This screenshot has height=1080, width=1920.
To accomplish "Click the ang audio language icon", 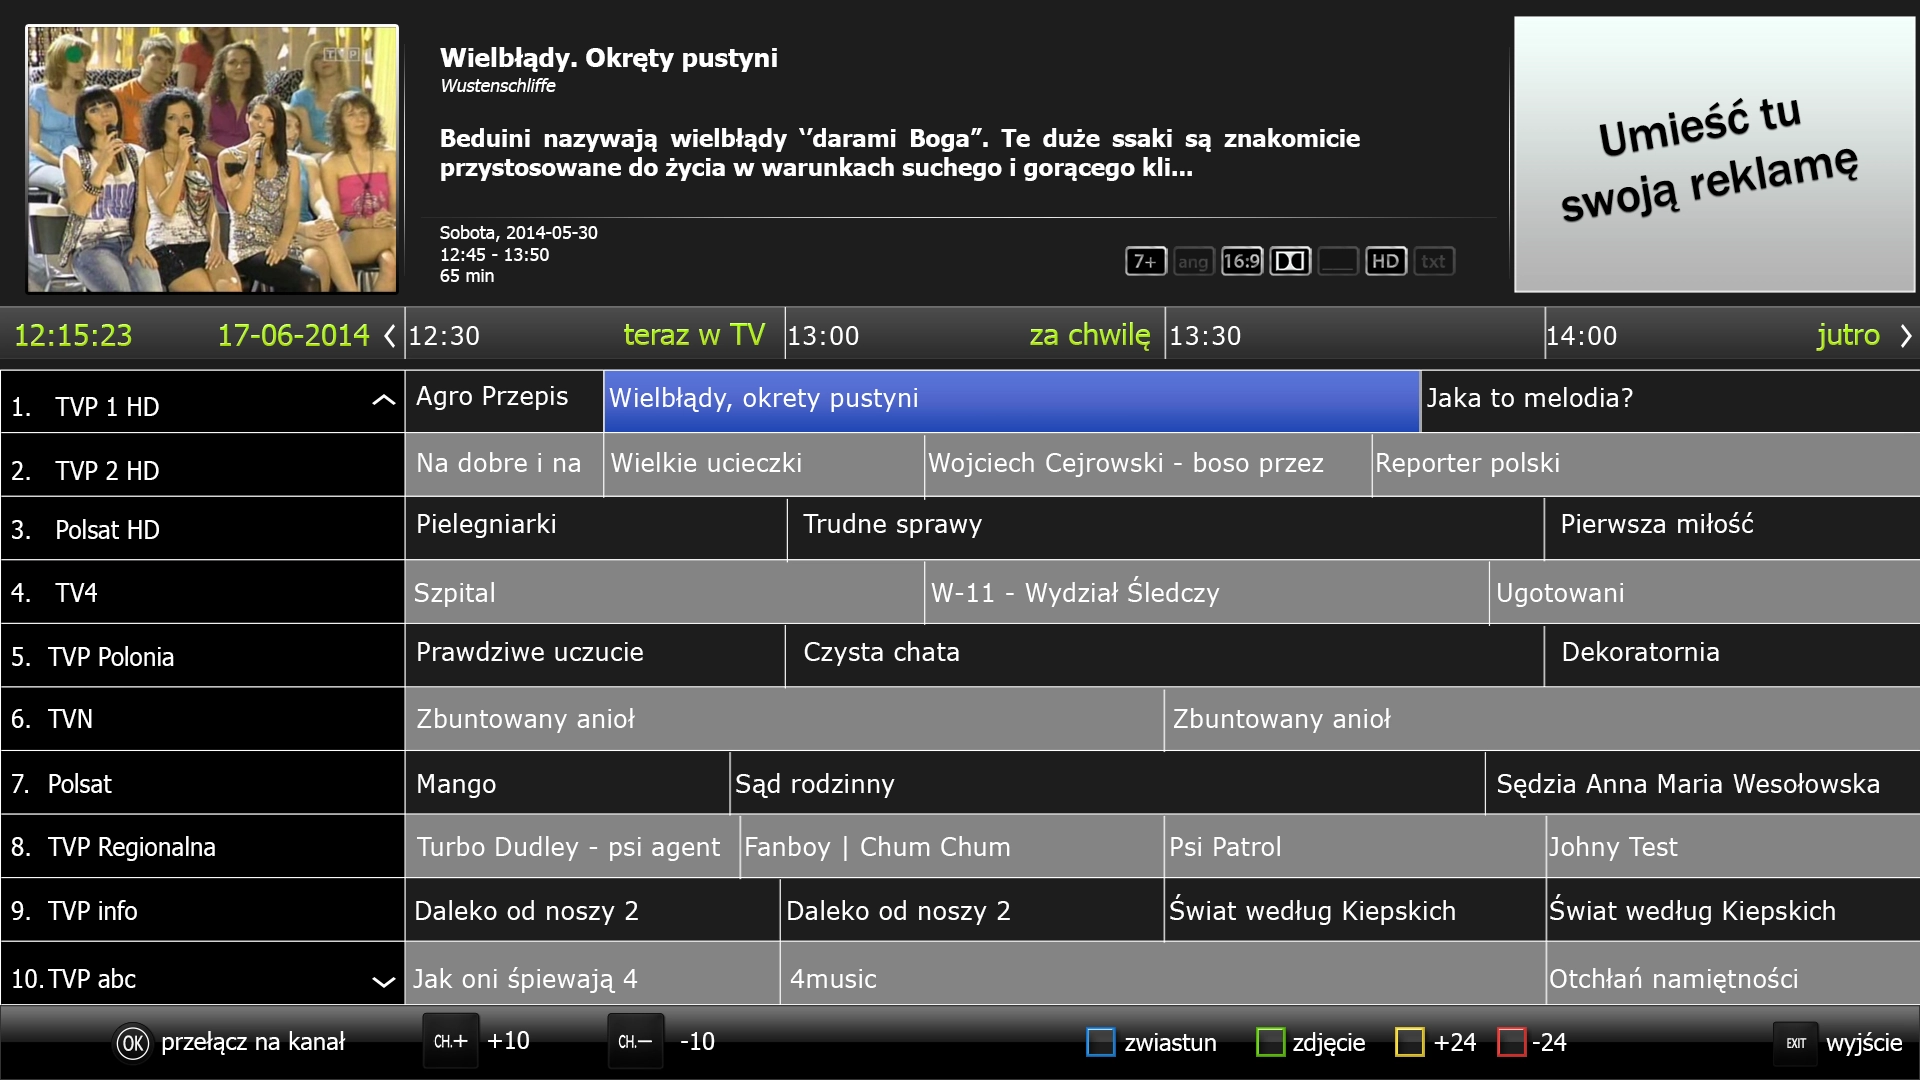I will [x=1193, y=261].
